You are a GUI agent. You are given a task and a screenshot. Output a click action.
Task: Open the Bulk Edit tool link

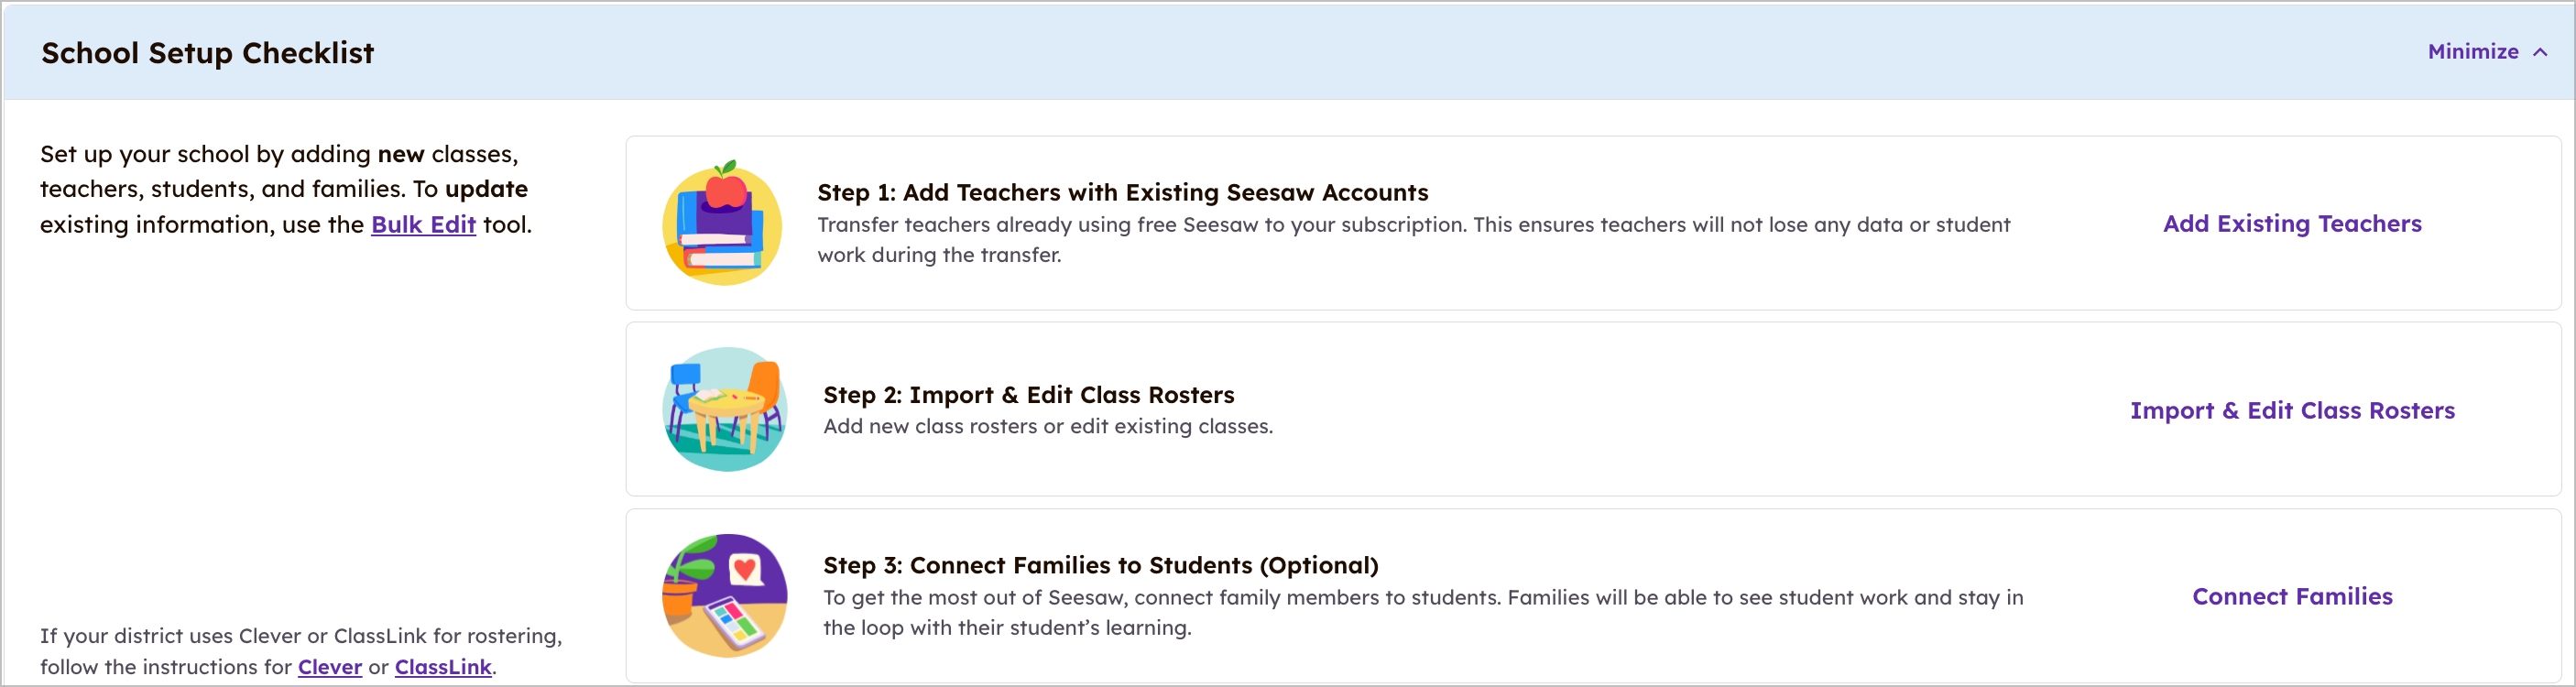click(423, 224)
